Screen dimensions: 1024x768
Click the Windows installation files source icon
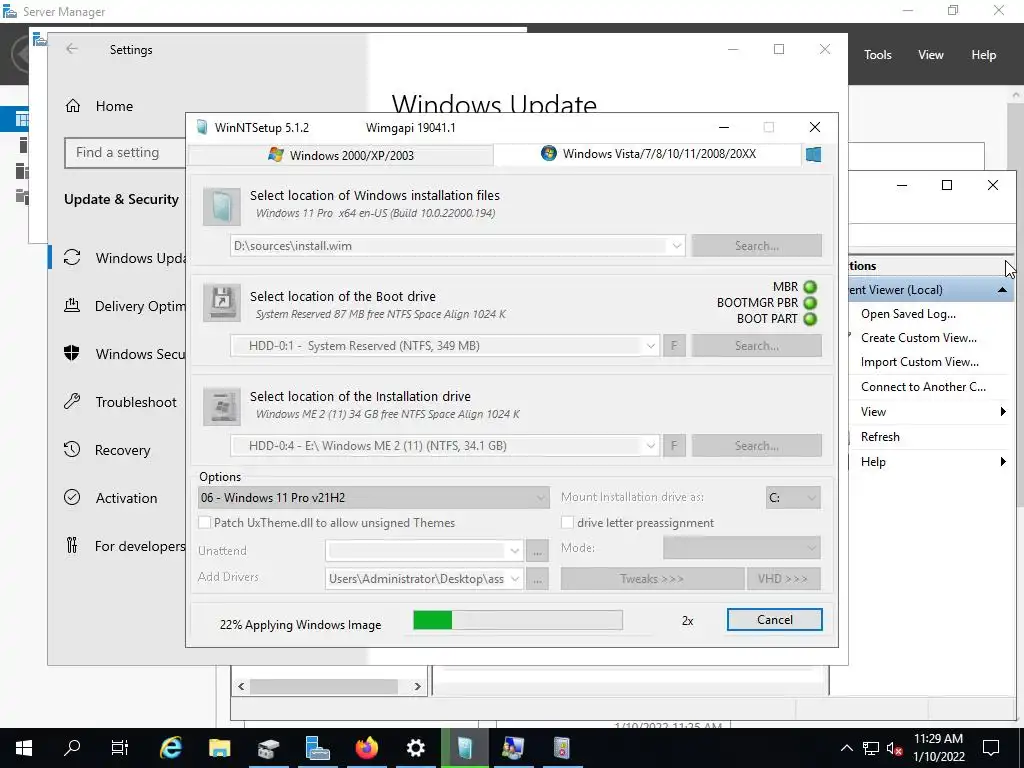click(221, 207)
